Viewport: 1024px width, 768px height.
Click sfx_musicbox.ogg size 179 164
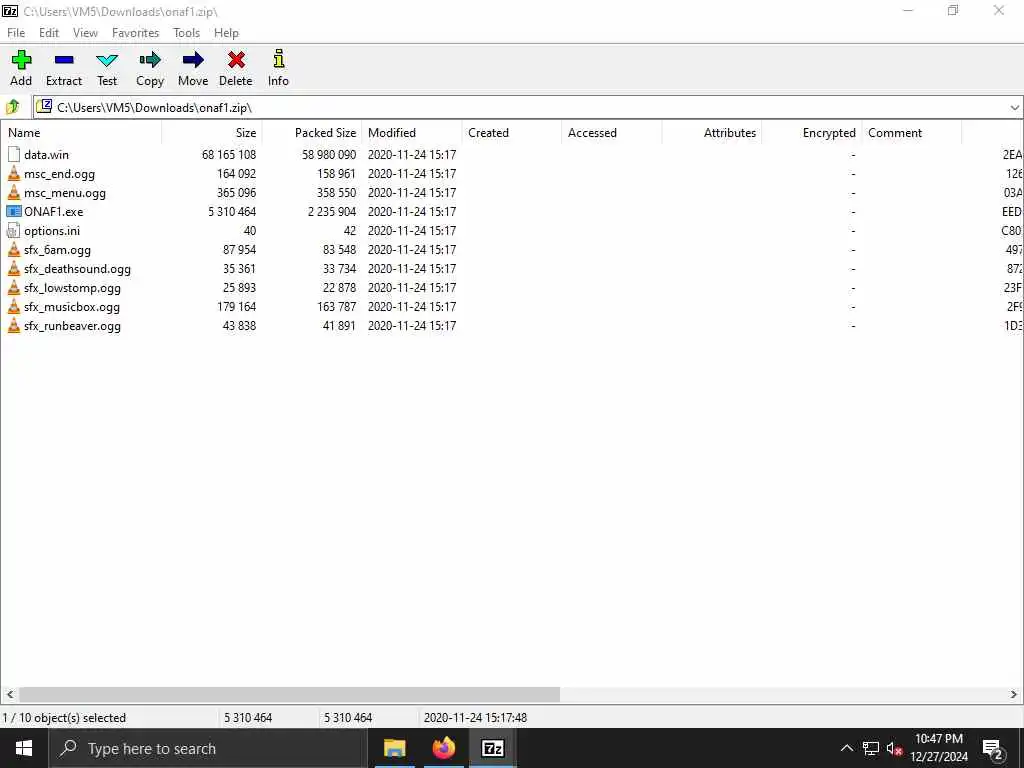(236, 306)
